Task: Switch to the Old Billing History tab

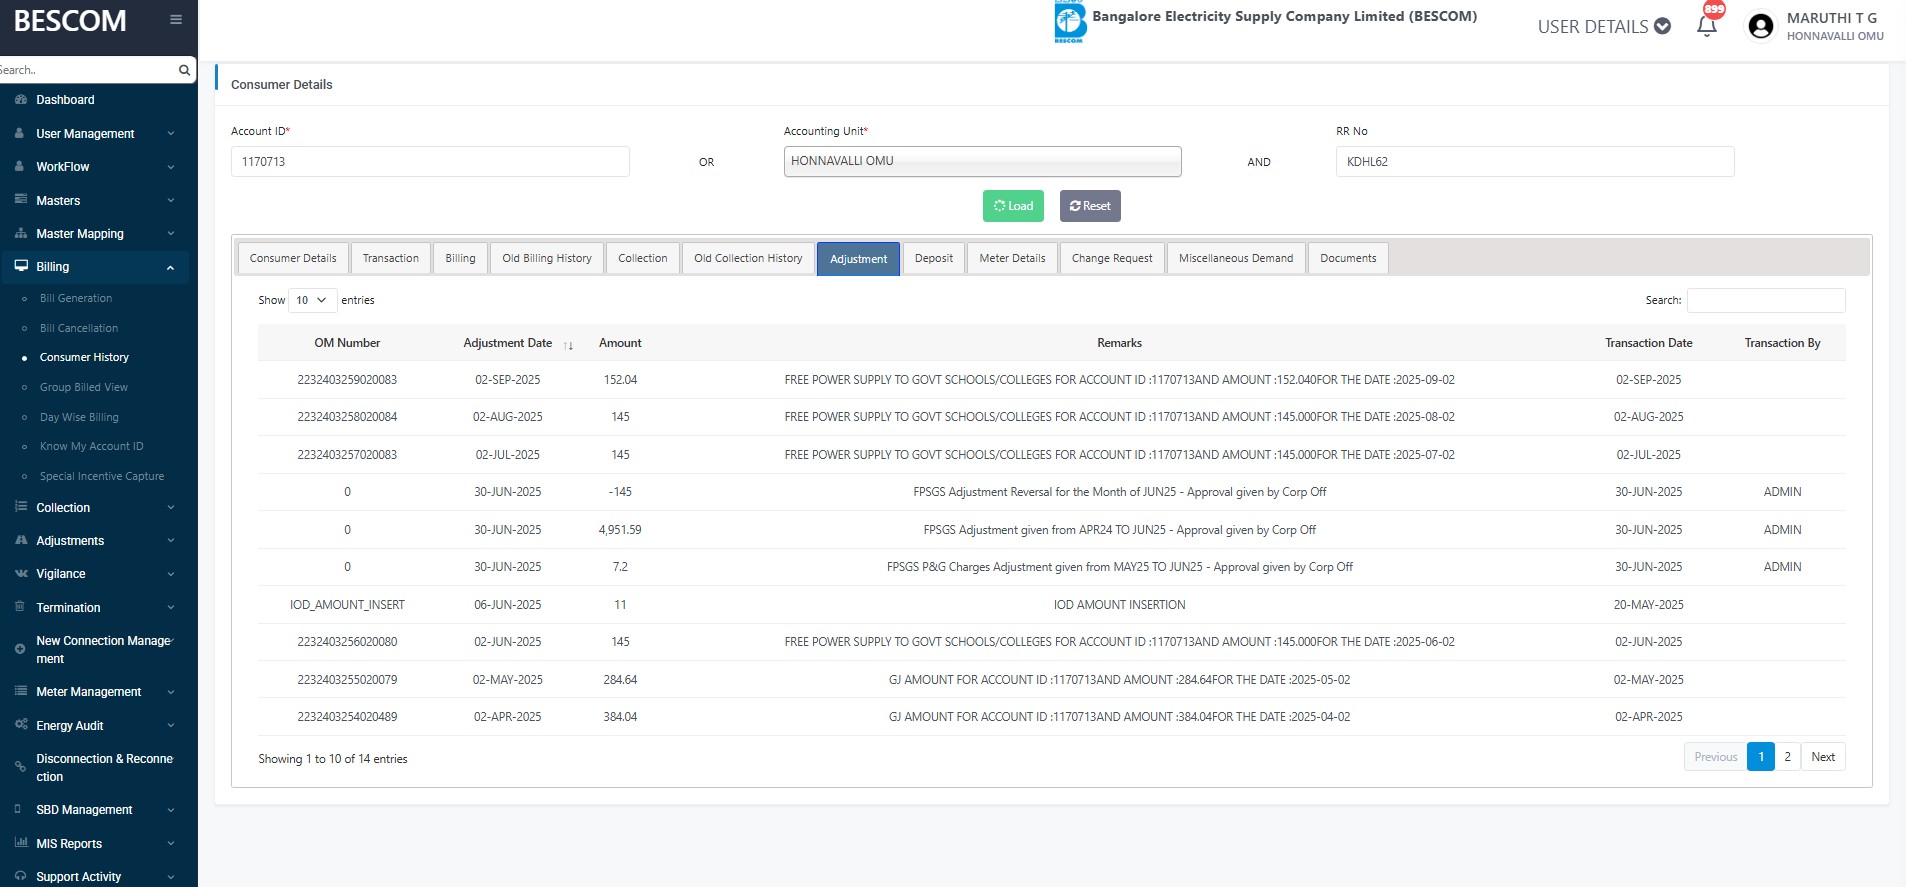Action: coord(546,258)
